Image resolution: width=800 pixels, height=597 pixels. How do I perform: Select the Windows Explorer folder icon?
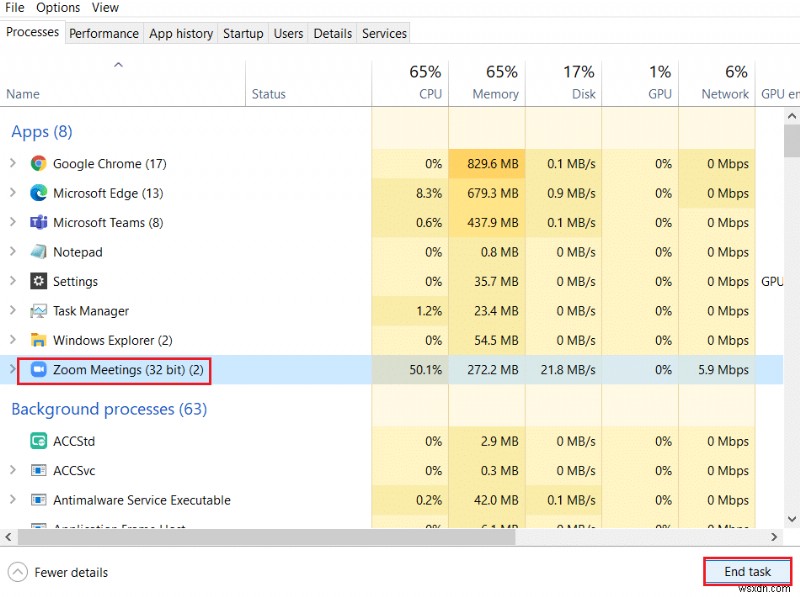tap(38, 340)
